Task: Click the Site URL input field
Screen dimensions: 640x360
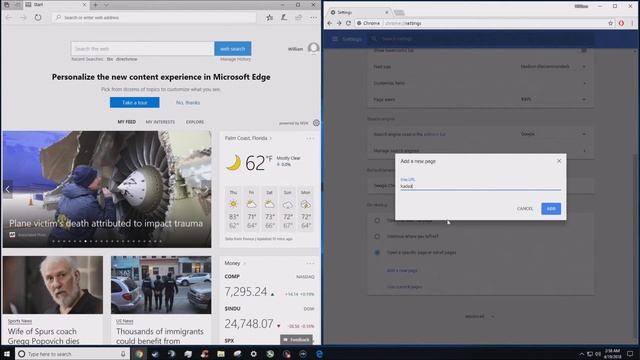Action: [x=480, y=186]
